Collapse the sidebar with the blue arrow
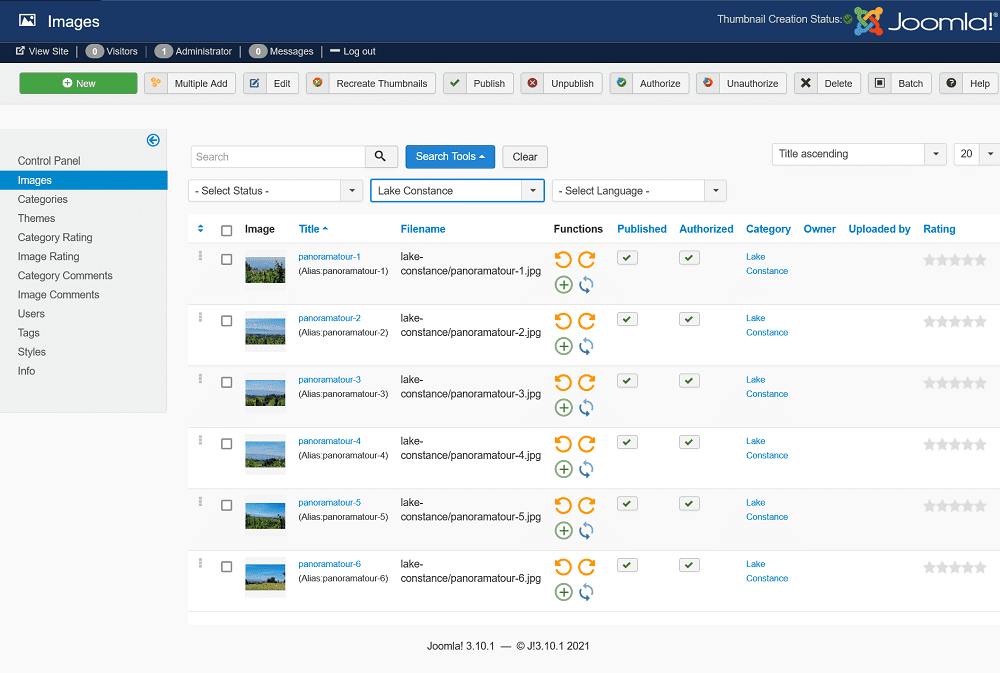This screenshot has height=673, width=1000. click(x=153, y=140)
